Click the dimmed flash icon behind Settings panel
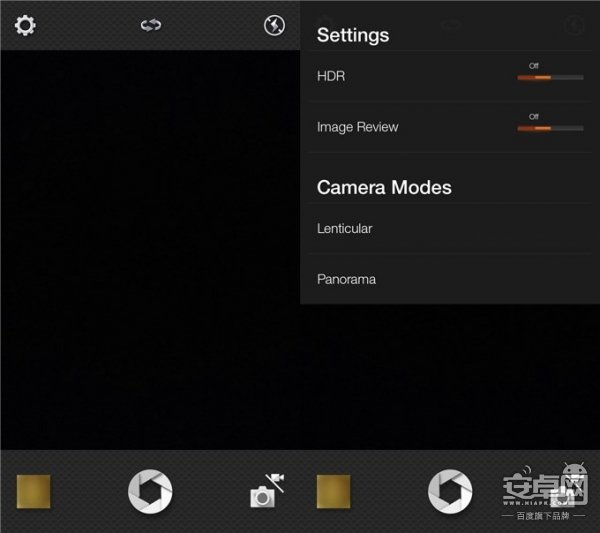The height and width of the screenshot is (533, 600). coord(575,25)
